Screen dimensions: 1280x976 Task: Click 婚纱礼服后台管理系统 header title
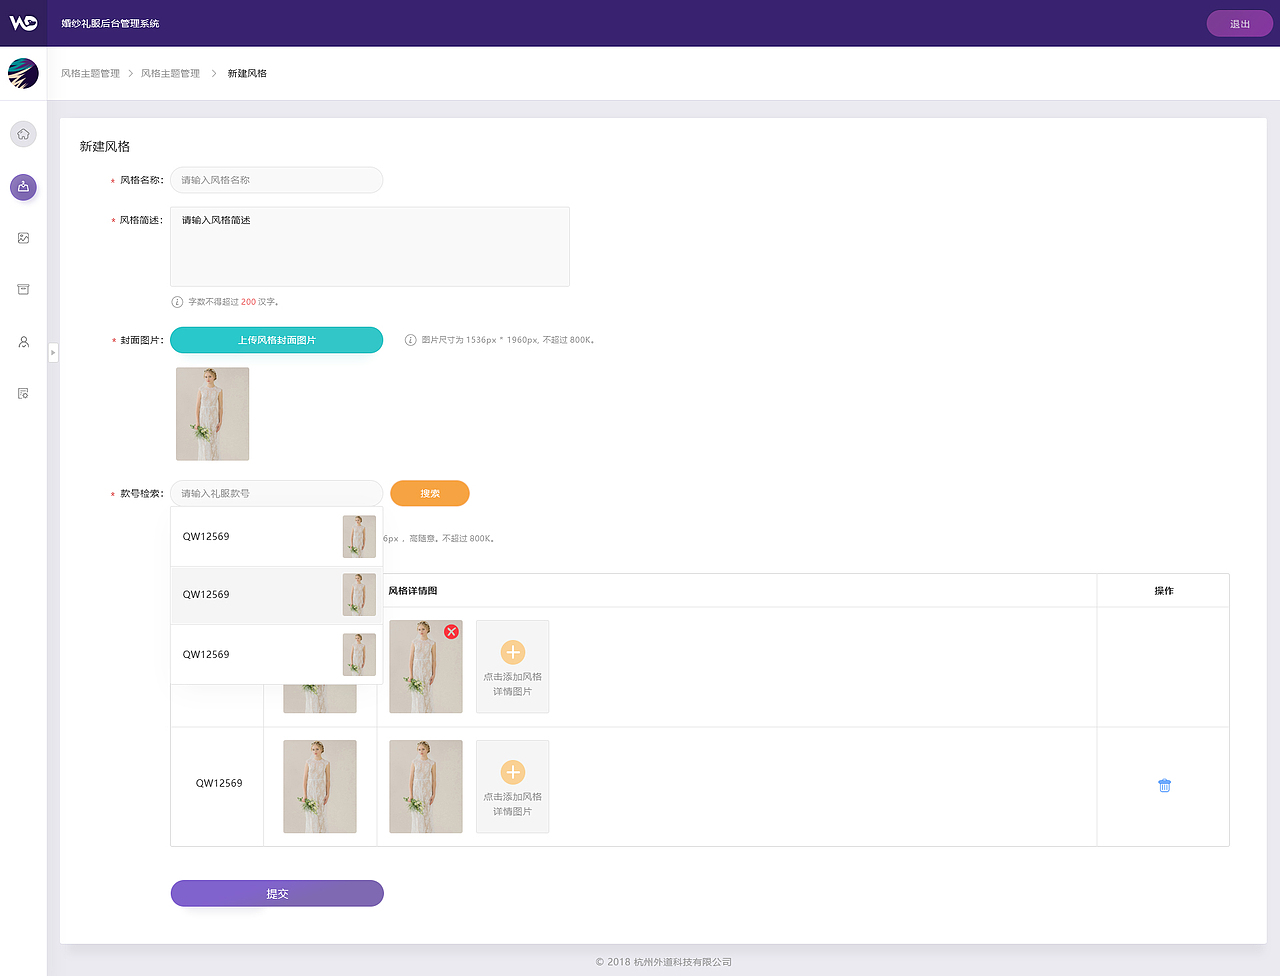tap(110, 23)
